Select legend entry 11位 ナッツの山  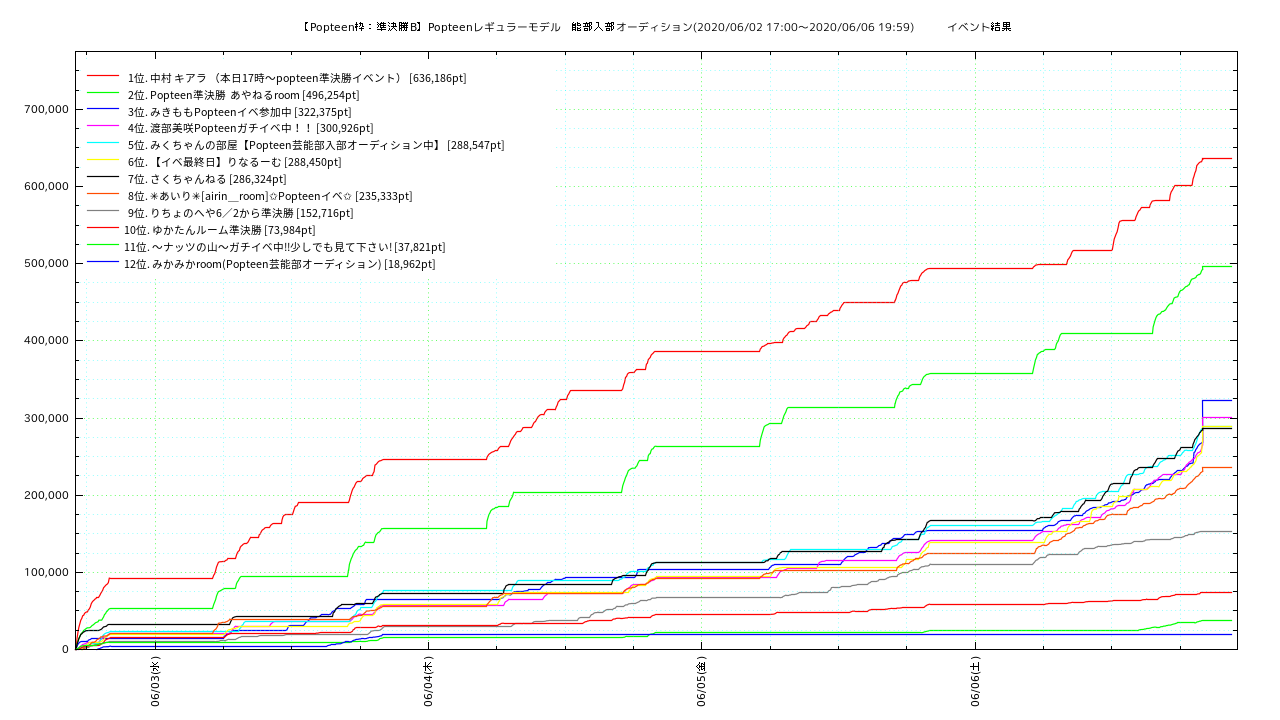click(x=284, y=247)
